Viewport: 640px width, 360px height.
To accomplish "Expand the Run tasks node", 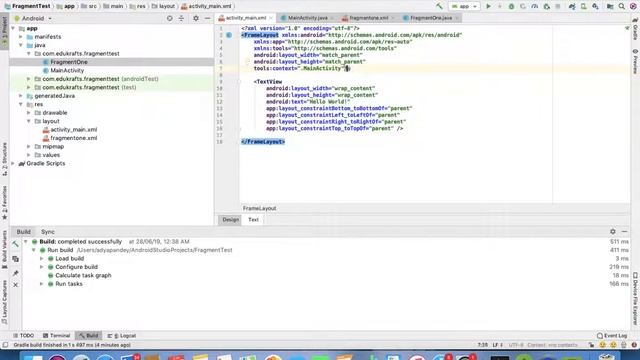I will 42,284.
